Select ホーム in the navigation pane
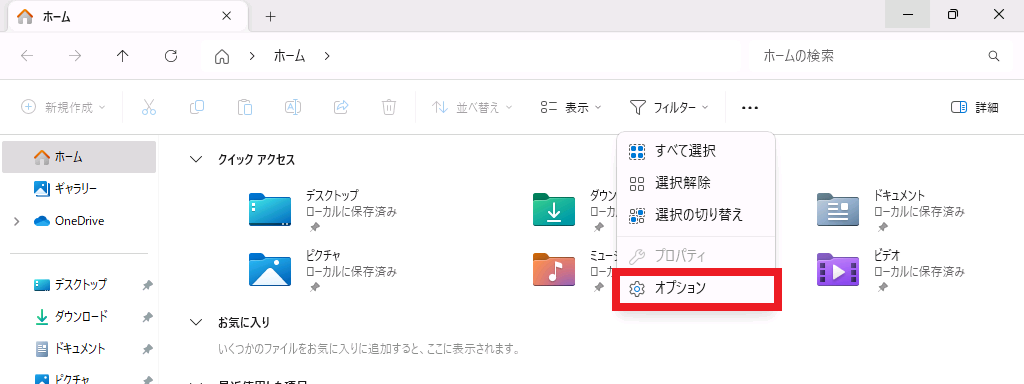The width and height of the screenshot is (1024, 384). tap(79, 157)
